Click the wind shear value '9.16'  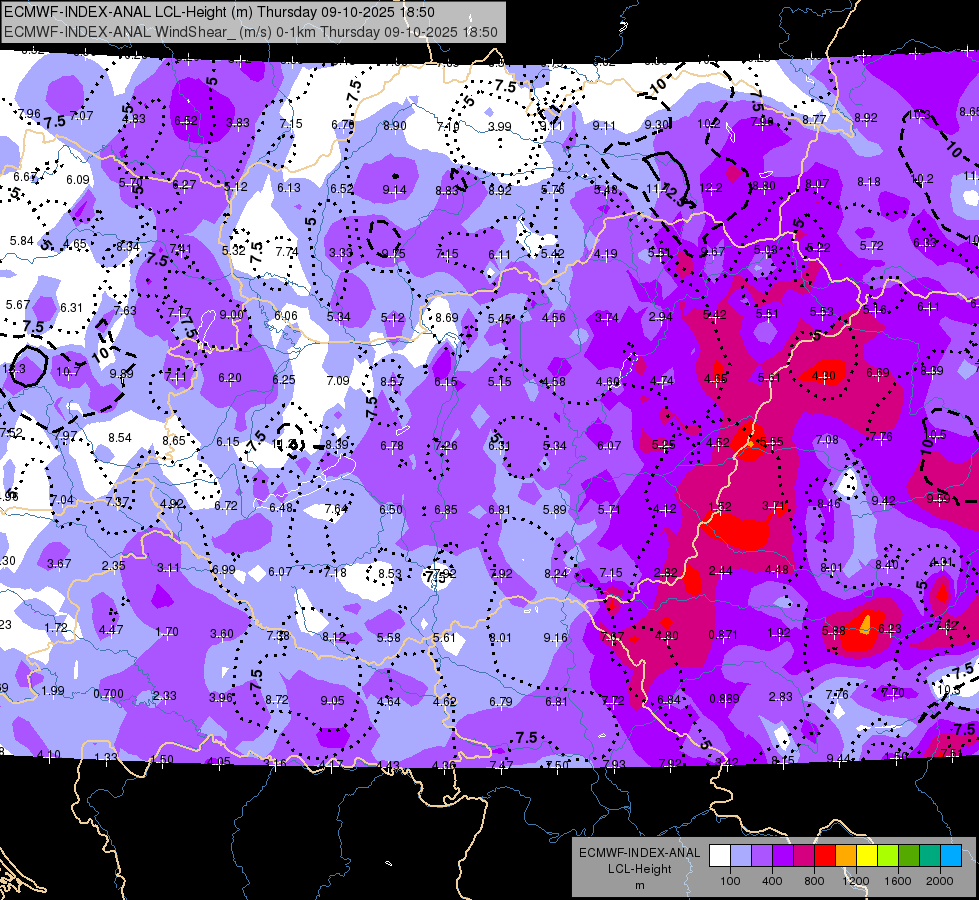tap(556, 638)
